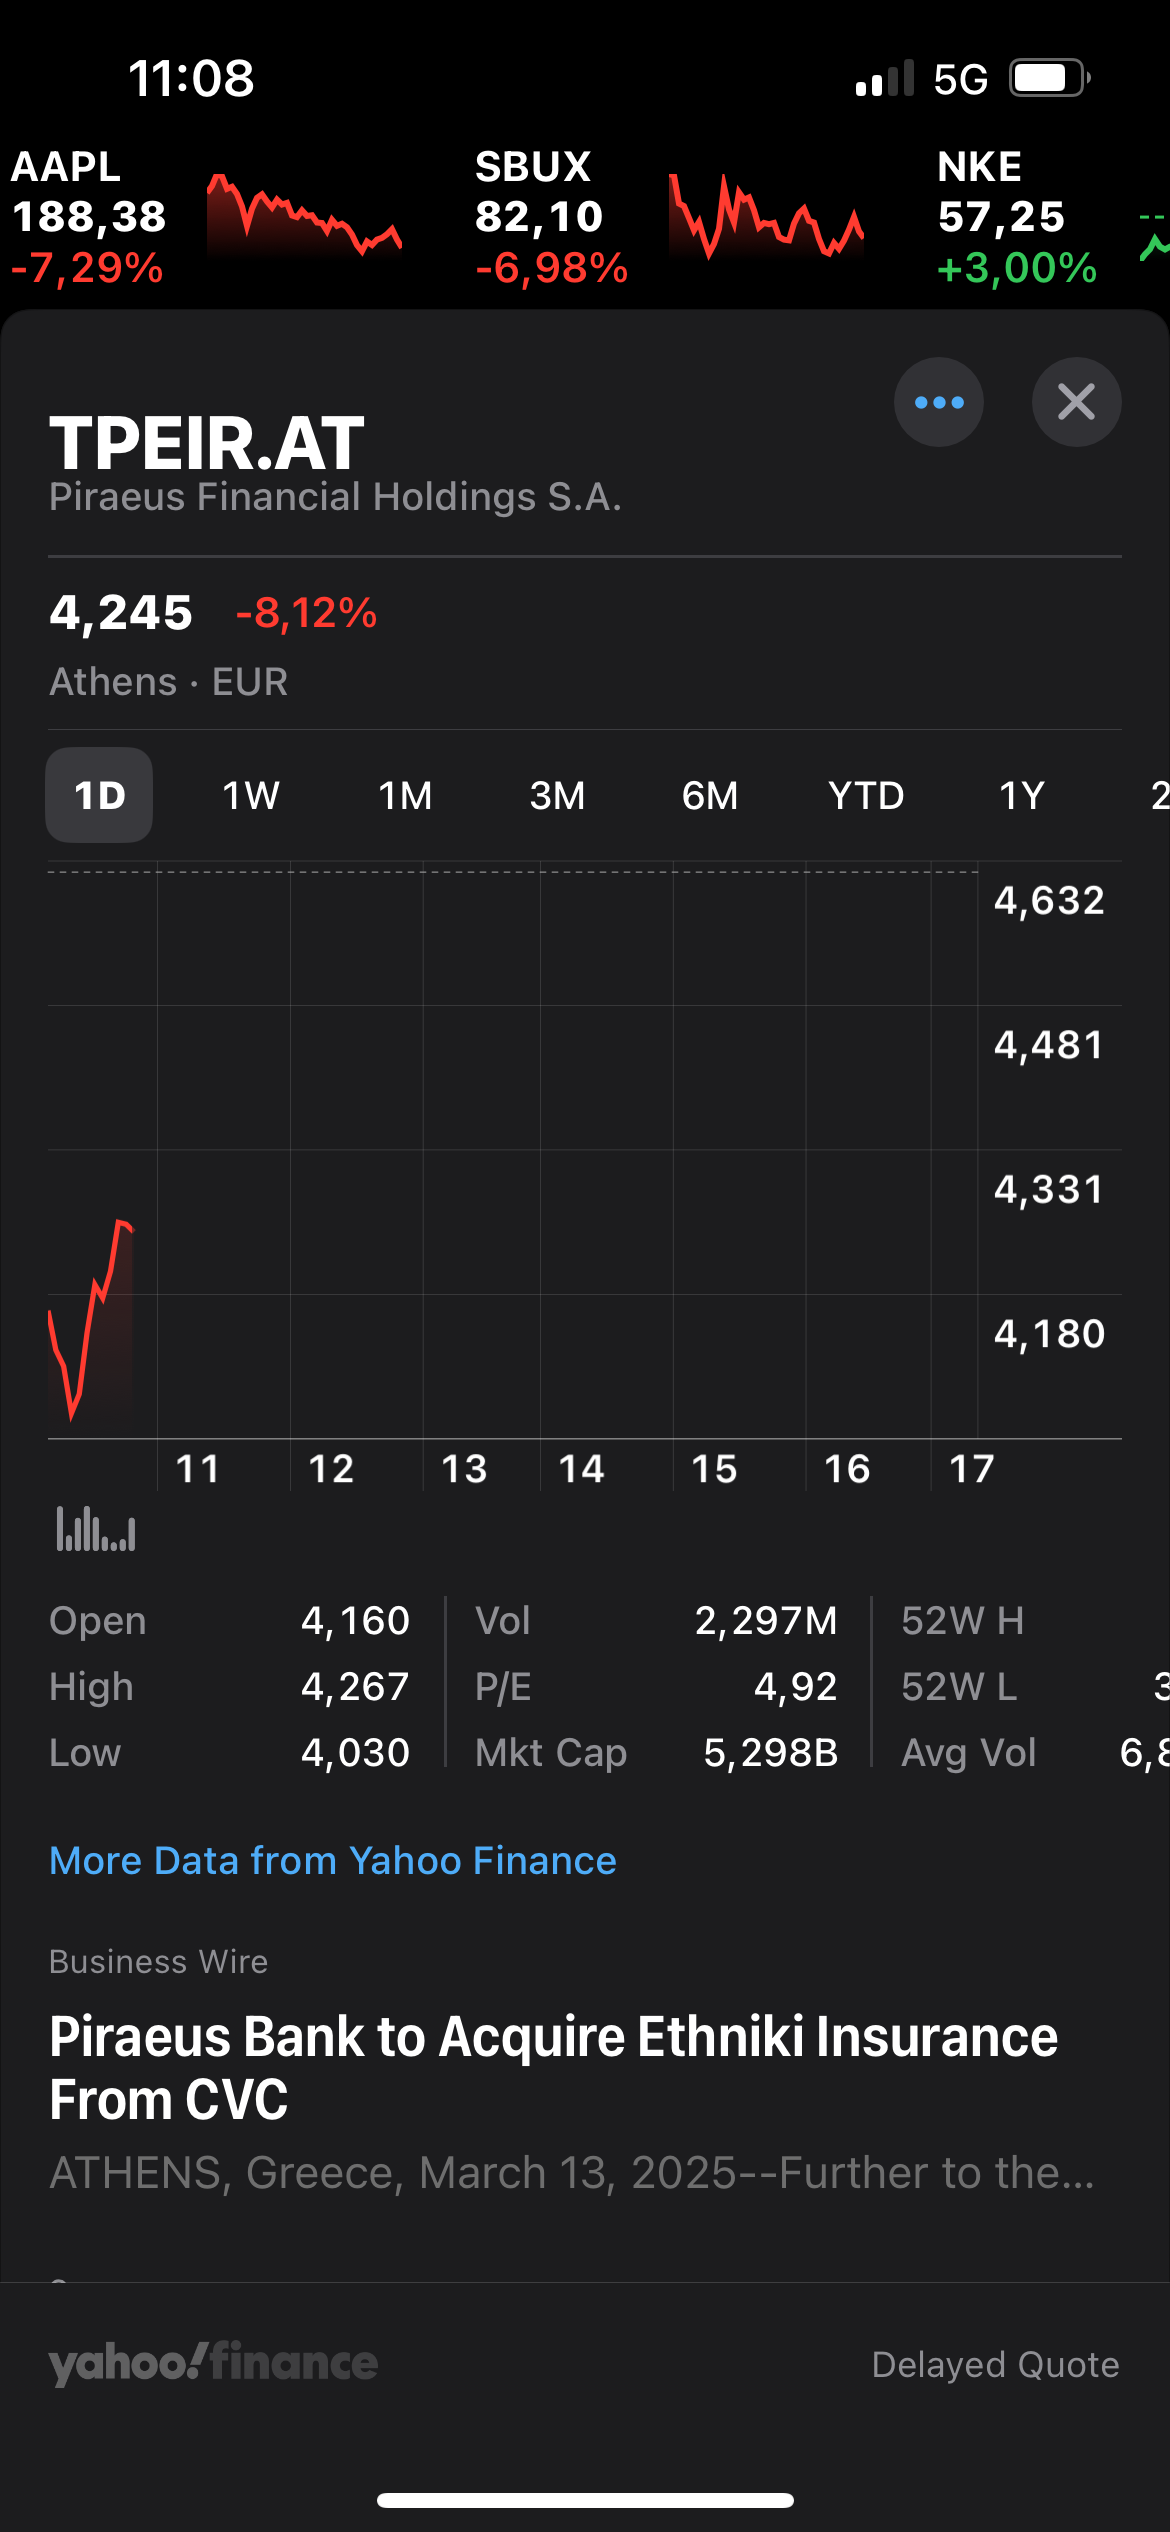The height and width of the screenshot is (2532, 1170).
Task: Select the 1D chart range tab
Action: [99, 795]
